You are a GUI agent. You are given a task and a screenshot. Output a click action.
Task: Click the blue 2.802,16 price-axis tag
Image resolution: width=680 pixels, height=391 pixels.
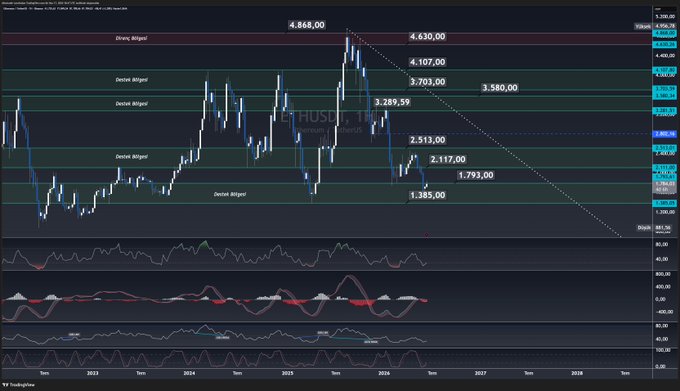pos(665,134)
